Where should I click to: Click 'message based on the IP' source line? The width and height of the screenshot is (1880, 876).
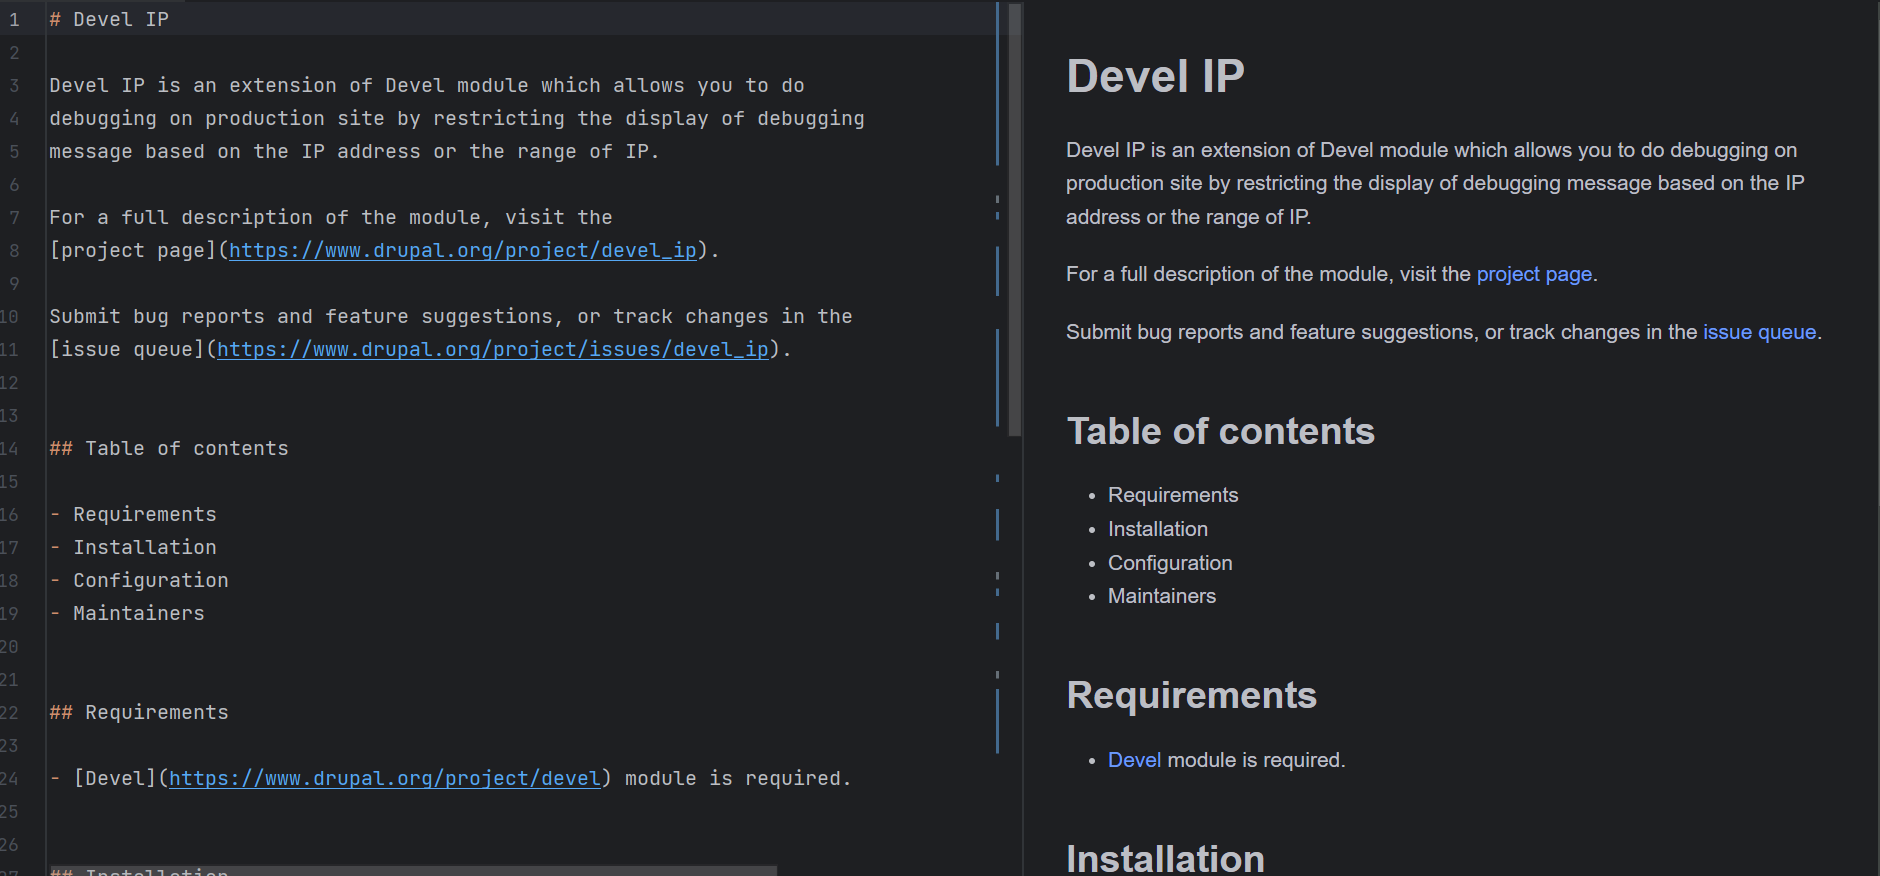[x=354, y=151]
